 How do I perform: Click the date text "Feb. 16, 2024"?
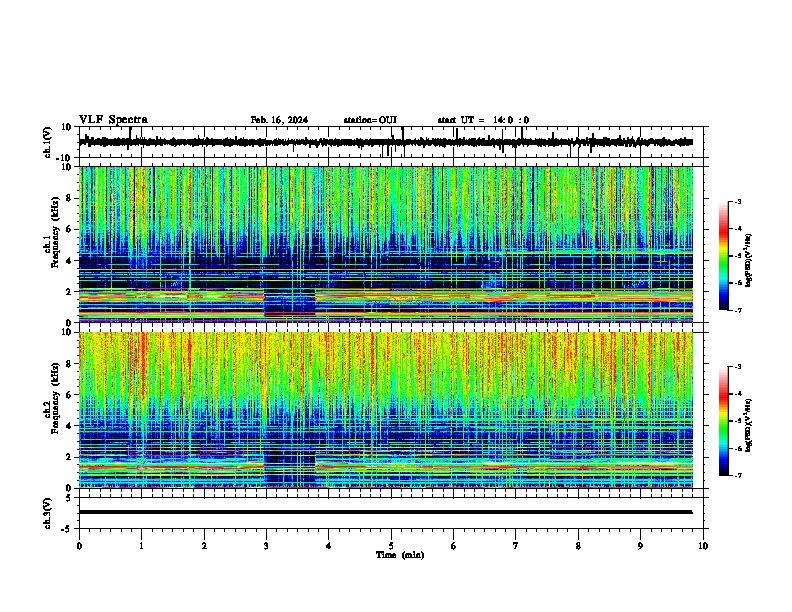pyautogui.click(x=279, y=120)
